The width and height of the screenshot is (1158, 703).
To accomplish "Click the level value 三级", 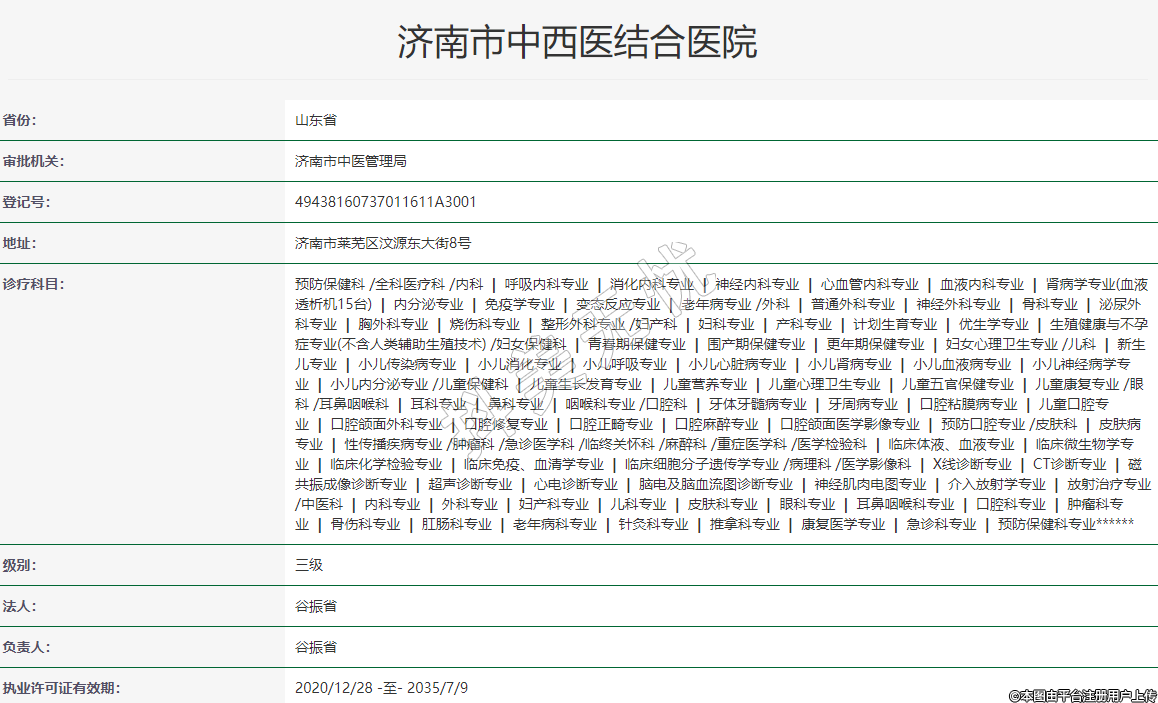I will pyautogui.click(x=309, y=565).
